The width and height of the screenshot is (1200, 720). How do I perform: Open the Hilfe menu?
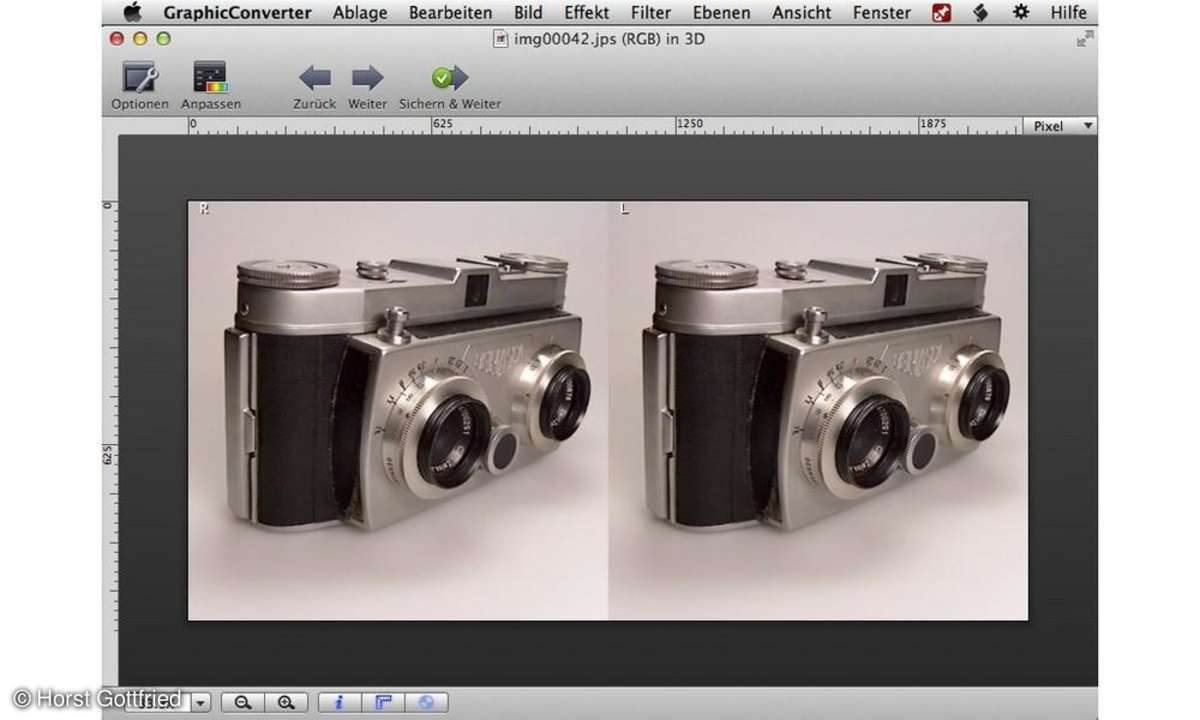(x=1069, y=13)
